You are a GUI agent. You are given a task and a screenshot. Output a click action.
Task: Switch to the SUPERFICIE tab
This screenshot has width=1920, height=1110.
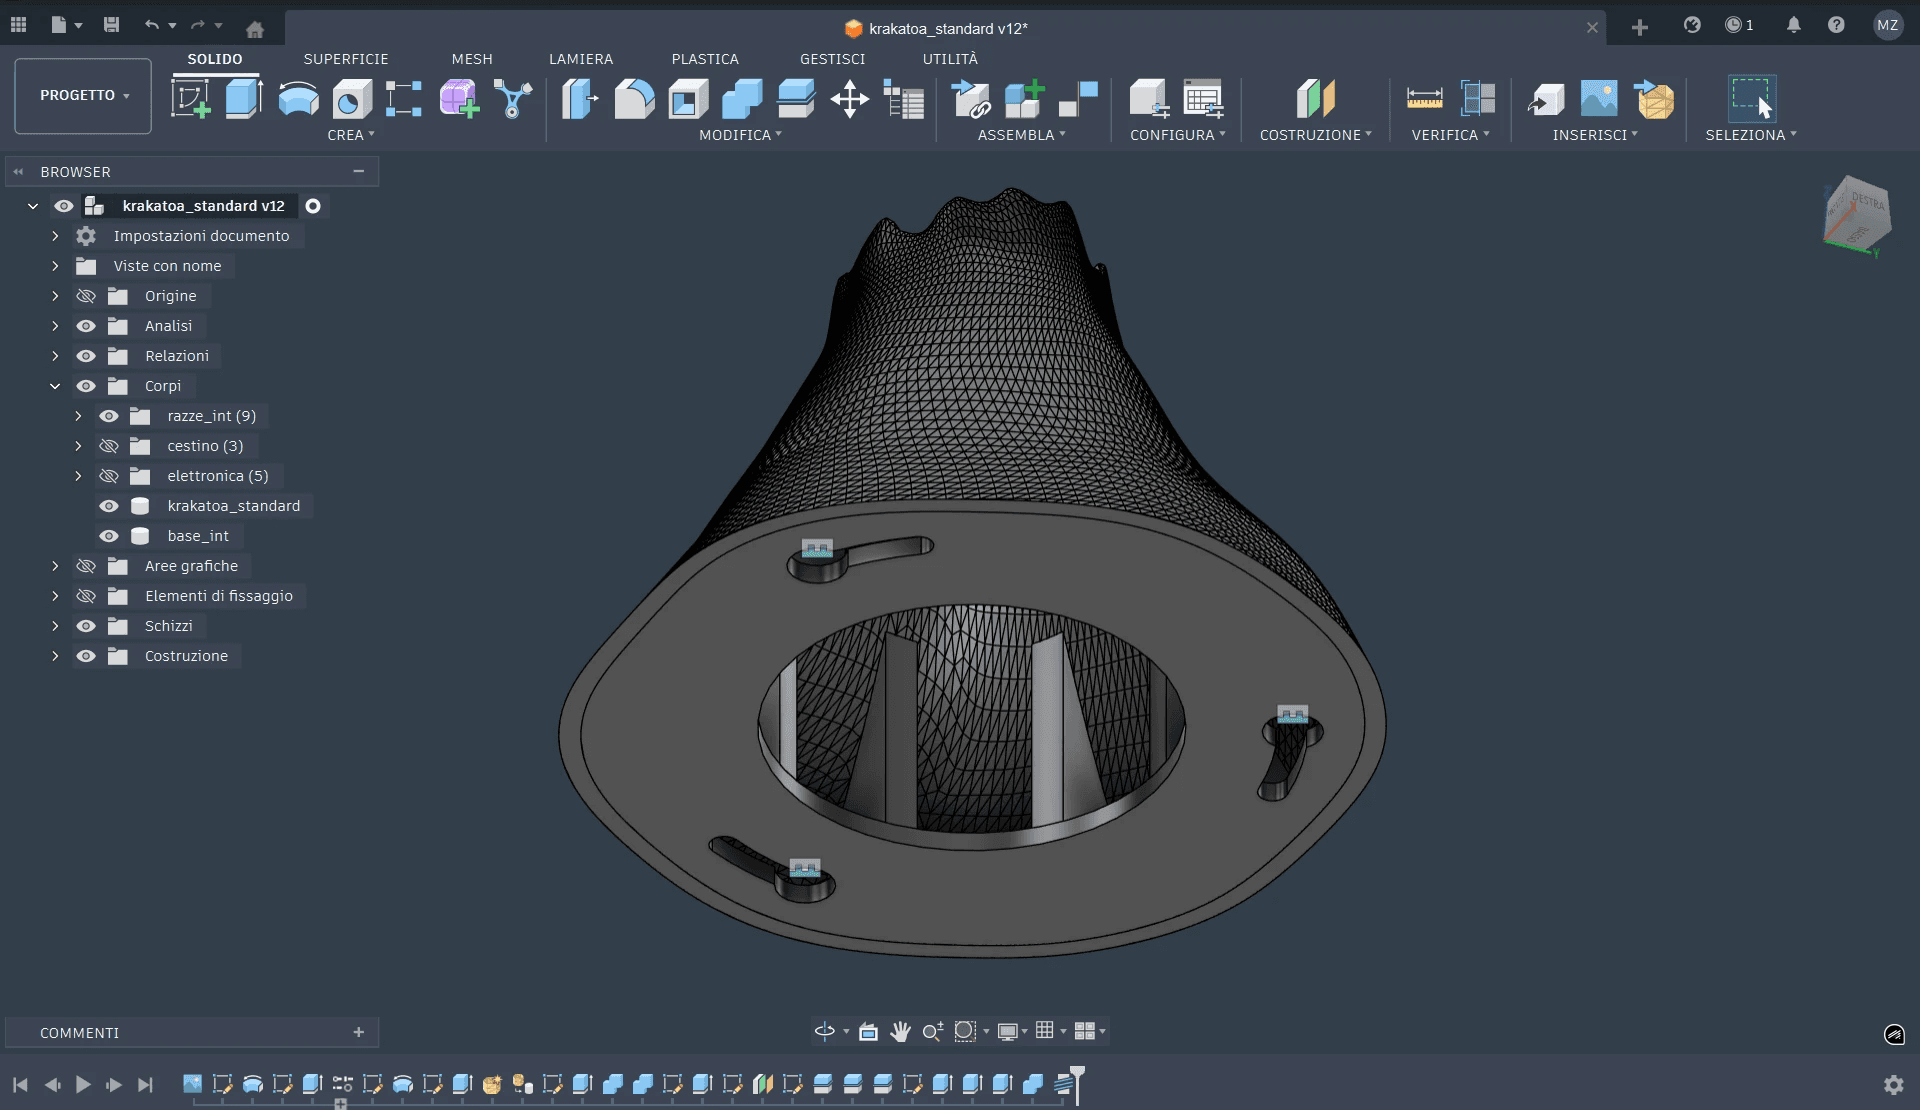coord(345,59)
